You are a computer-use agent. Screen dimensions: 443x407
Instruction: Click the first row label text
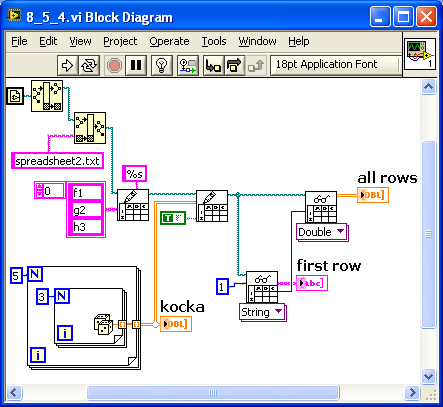(x=329, y=266)
